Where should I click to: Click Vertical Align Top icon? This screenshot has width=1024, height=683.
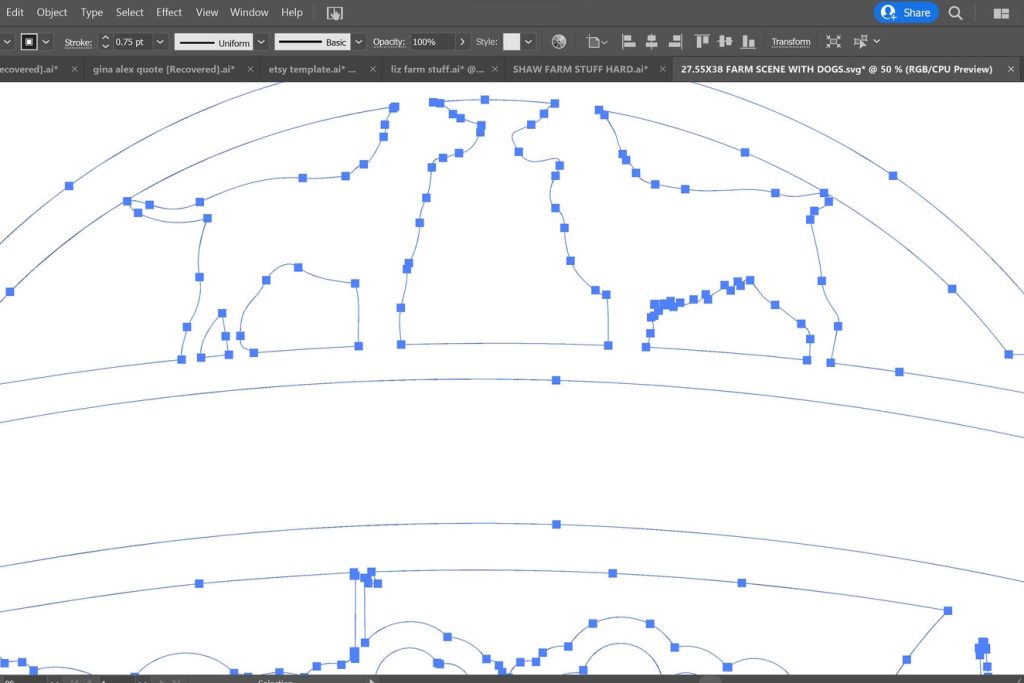pos(702,42)
